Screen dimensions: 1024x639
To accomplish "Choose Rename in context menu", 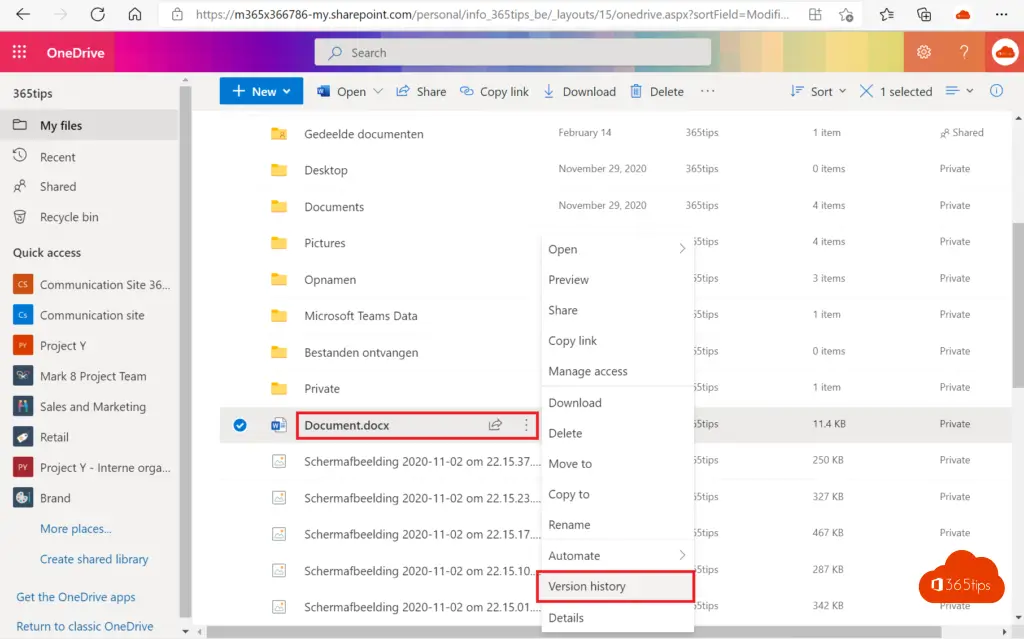I will [x=617, y=525].
